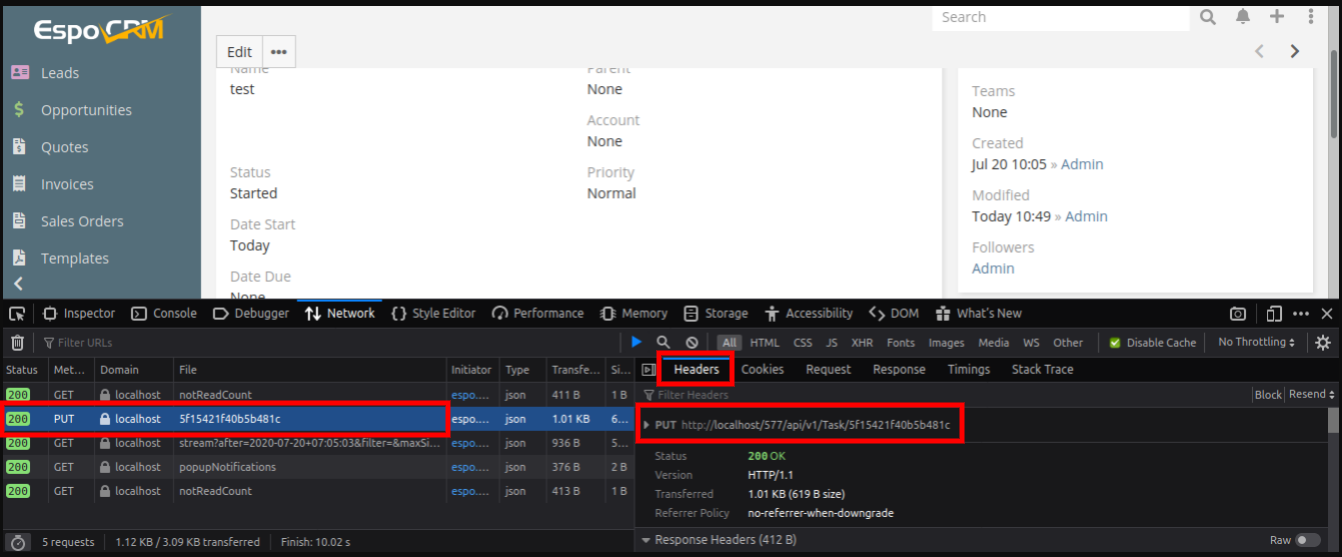Open the Admin link under Followers
Image resolution: width=1342 pixels, height=557 pixels.
tap(993, 268)
